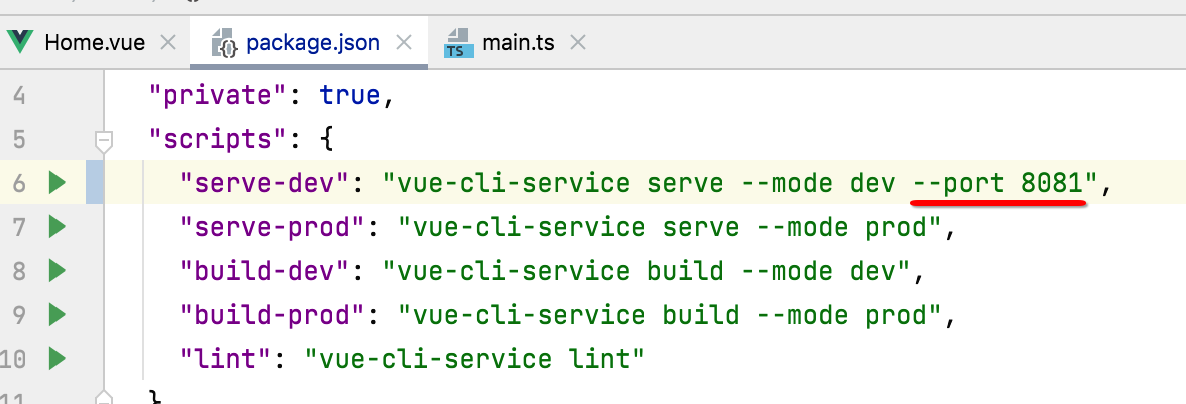Click "vue-cli-service build --mode dev" value

click(x=647, y=271)
